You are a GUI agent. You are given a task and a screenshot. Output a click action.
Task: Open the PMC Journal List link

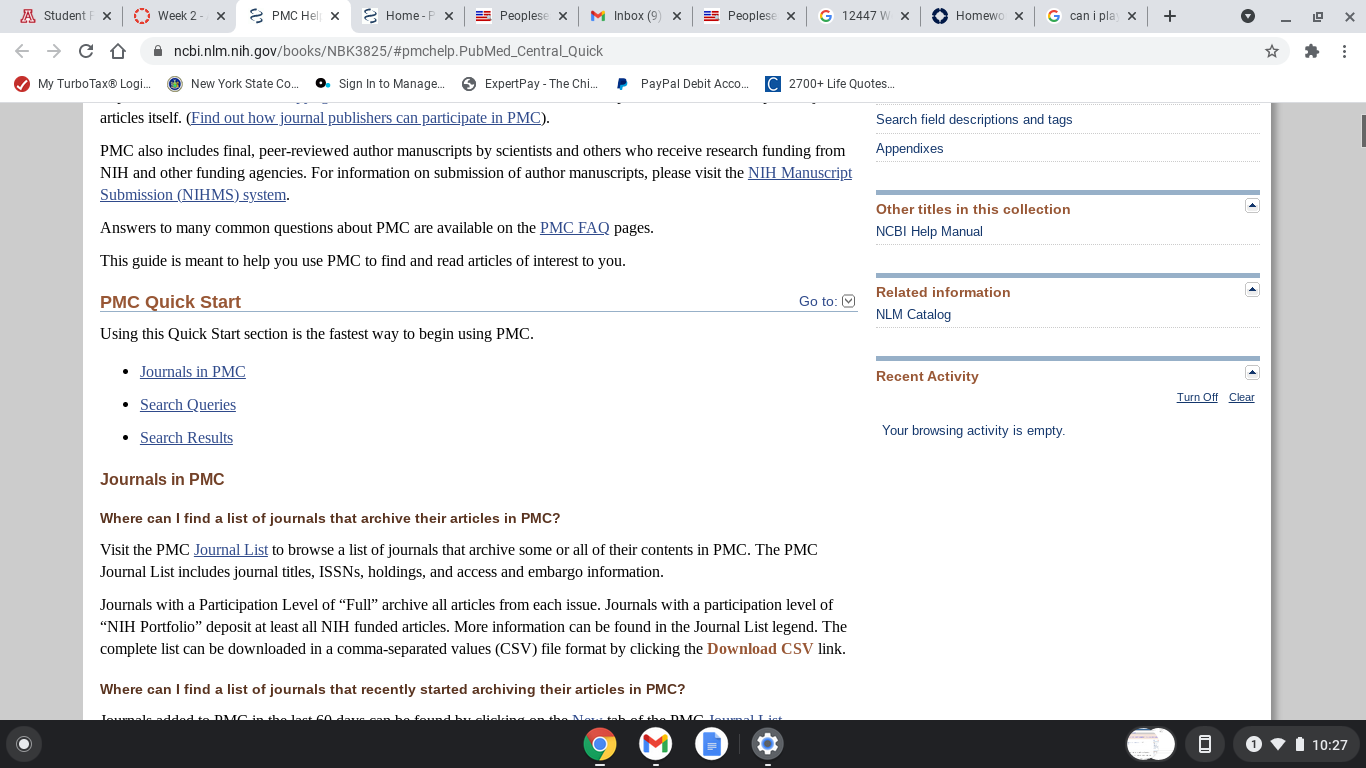[231, 550]
